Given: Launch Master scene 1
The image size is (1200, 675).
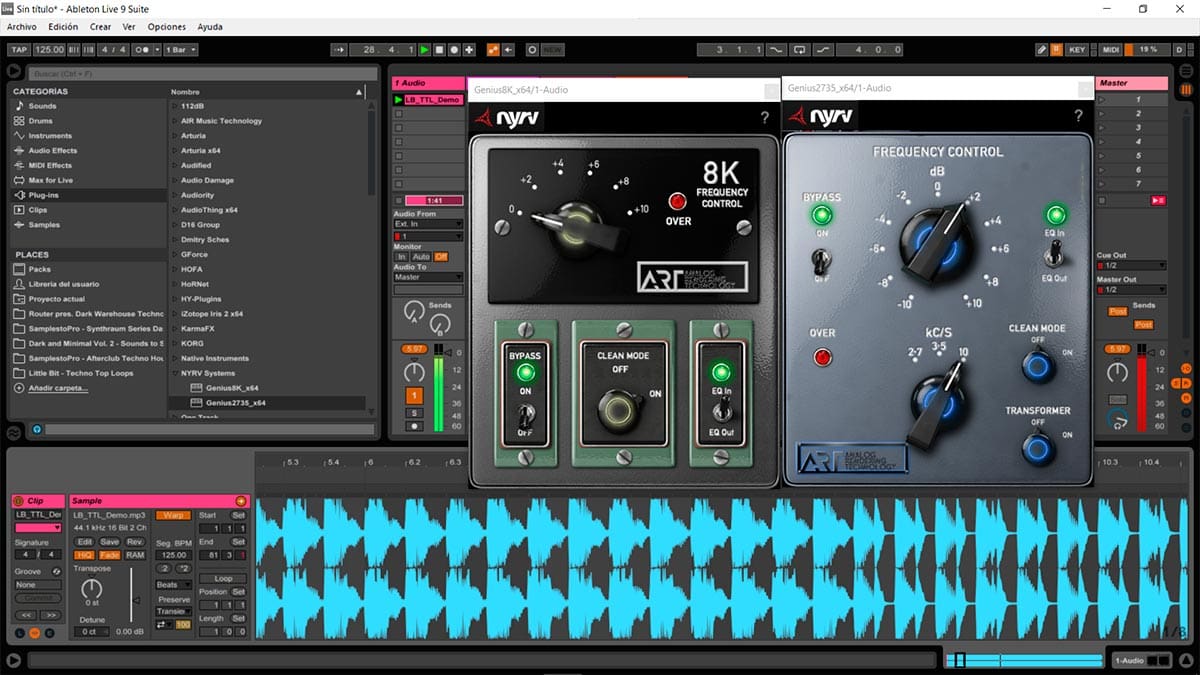Looking at the screenshot, I should (1101, 100).
